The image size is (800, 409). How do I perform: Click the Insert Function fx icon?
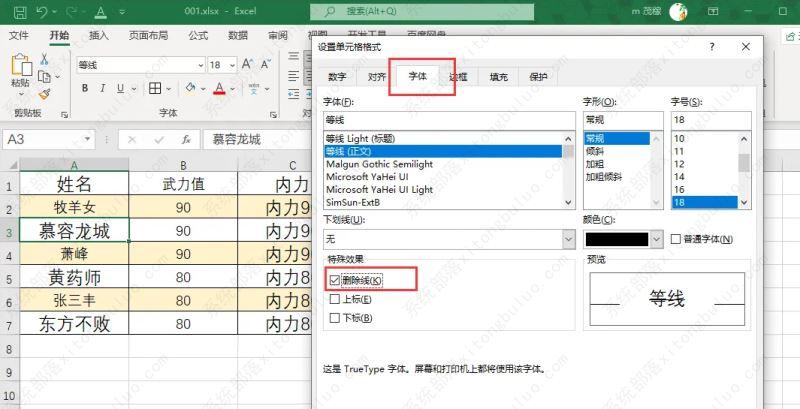[186, 140]
